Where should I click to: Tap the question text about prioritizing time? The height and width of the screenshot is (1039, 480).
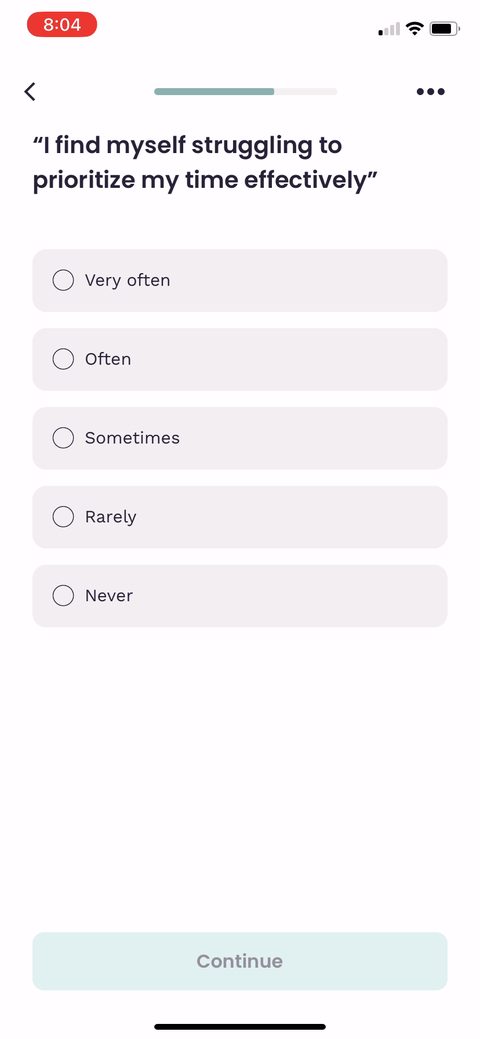[x=206, y=162]
